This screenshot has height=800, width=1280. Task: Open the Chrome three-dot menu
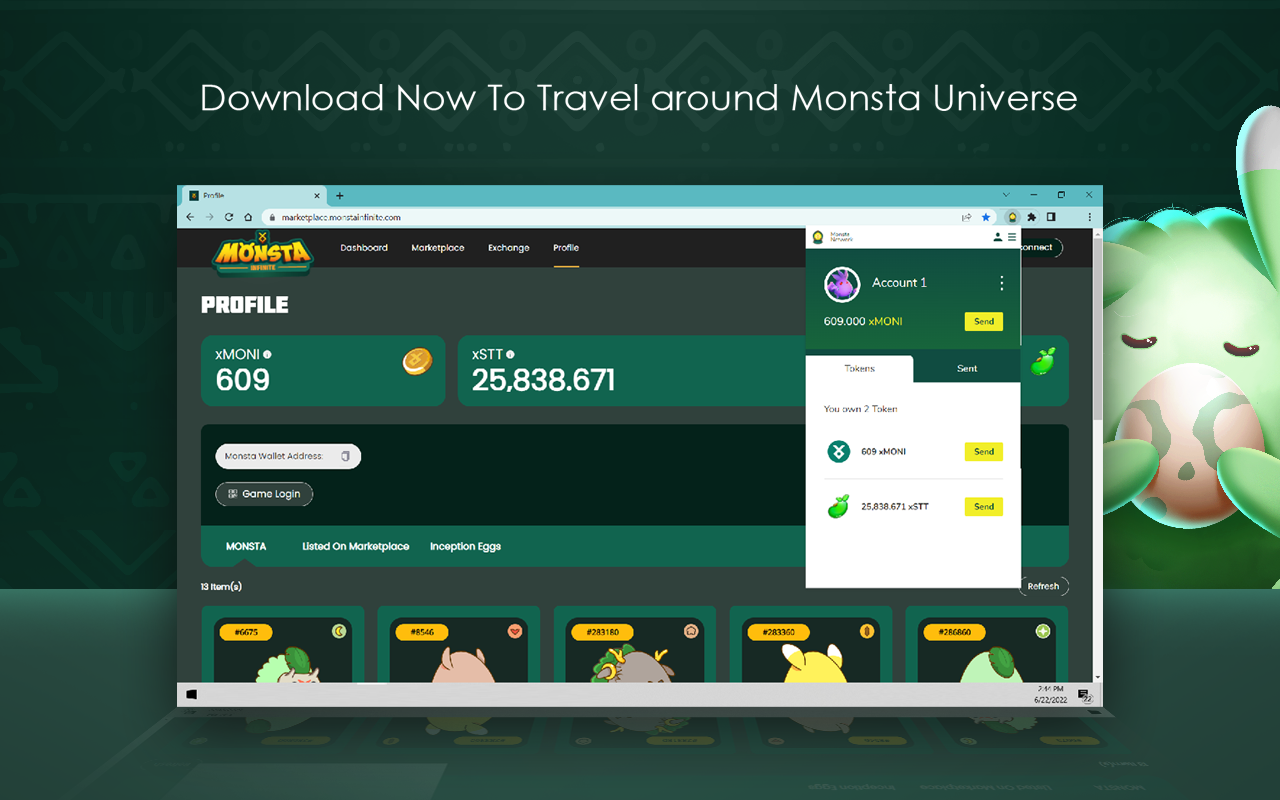1089,217
